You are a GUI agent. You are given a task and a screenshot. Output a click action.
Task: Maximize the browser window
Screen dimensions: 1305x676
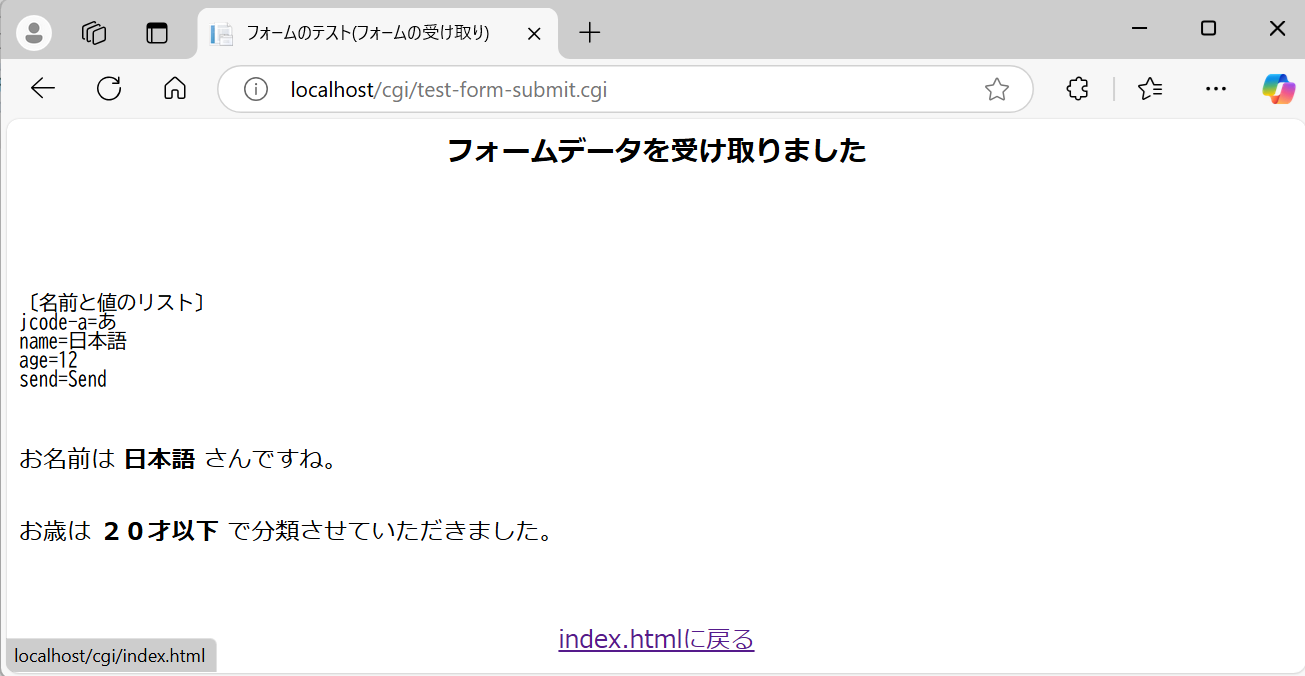1208,29
